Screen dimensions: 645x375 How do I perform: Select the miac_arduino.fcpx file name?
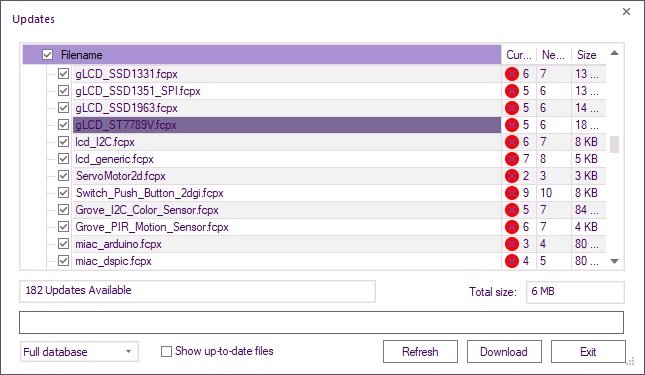click(x=118, y=244)
